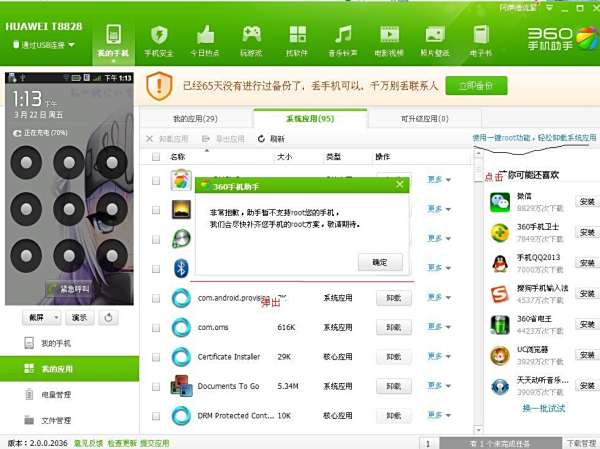Switch to 系统应用(95) tab
600x449 pixels.
[x=310, y=119]
